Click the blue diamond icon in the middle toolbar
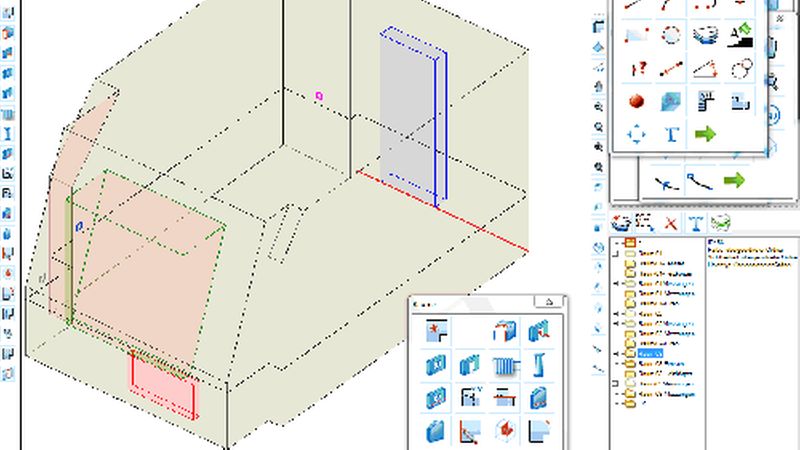The width and height of the screenshot is (800, 450). 598,47
